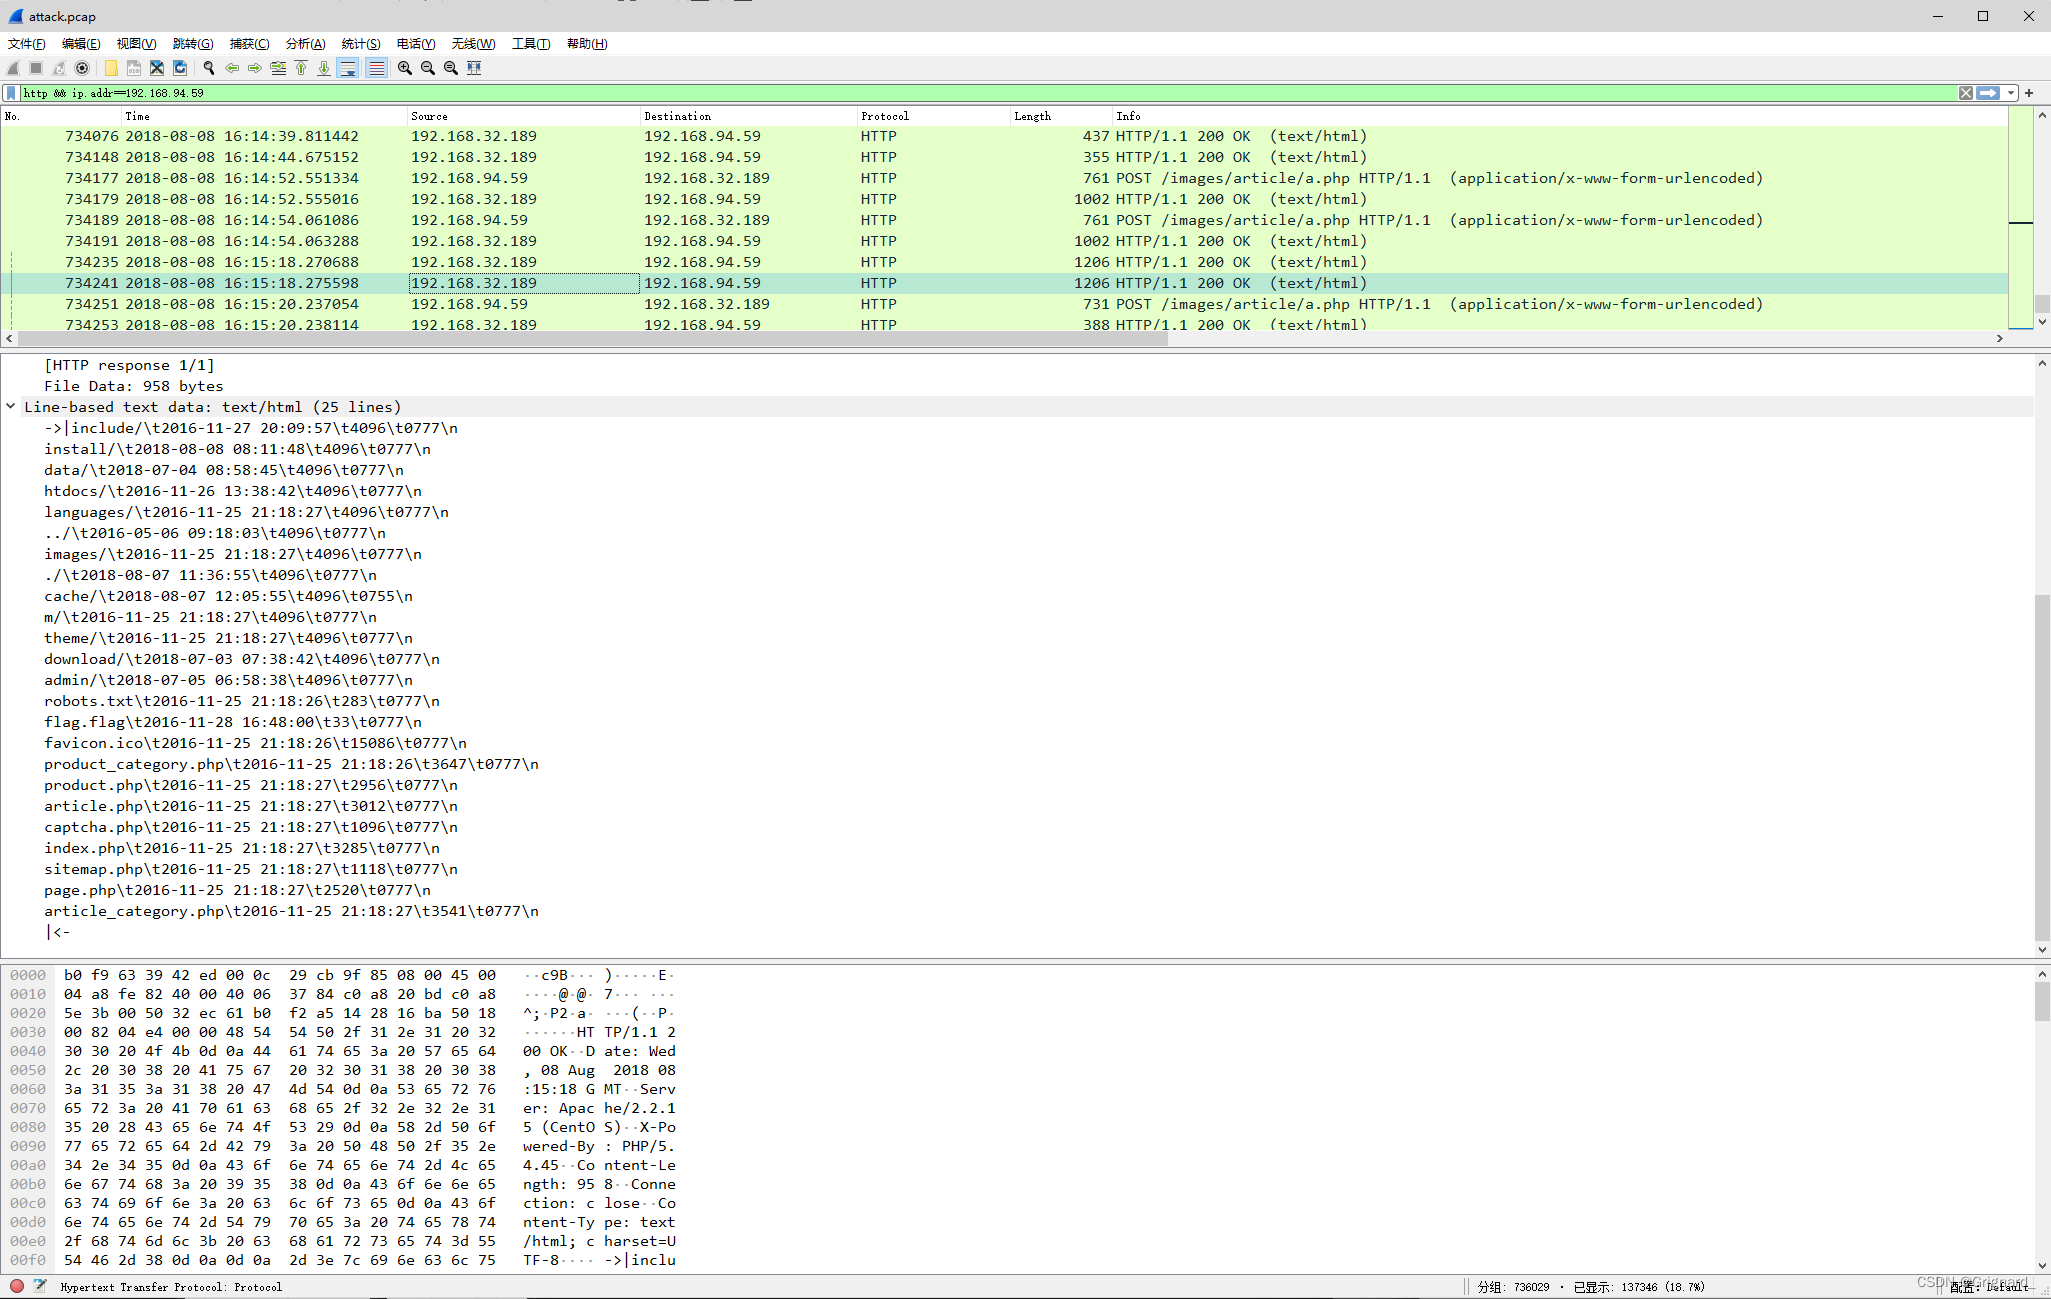Open the 编辑(E) menu
The height and width of the screenshot is (1299, 2051).
pyautogui.click(x=81, y=43)
